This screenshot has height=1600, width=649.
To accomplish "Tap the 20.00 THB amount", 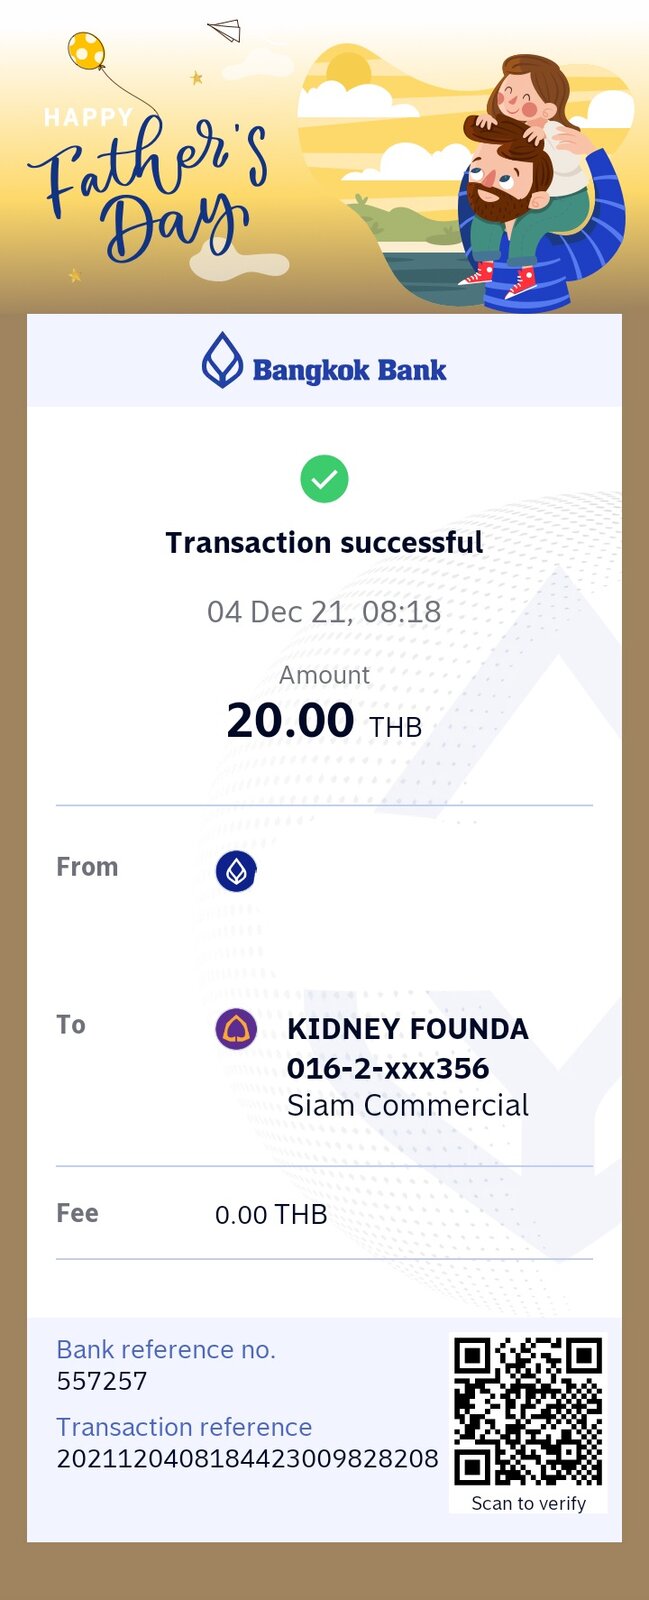I will (324, 721).
